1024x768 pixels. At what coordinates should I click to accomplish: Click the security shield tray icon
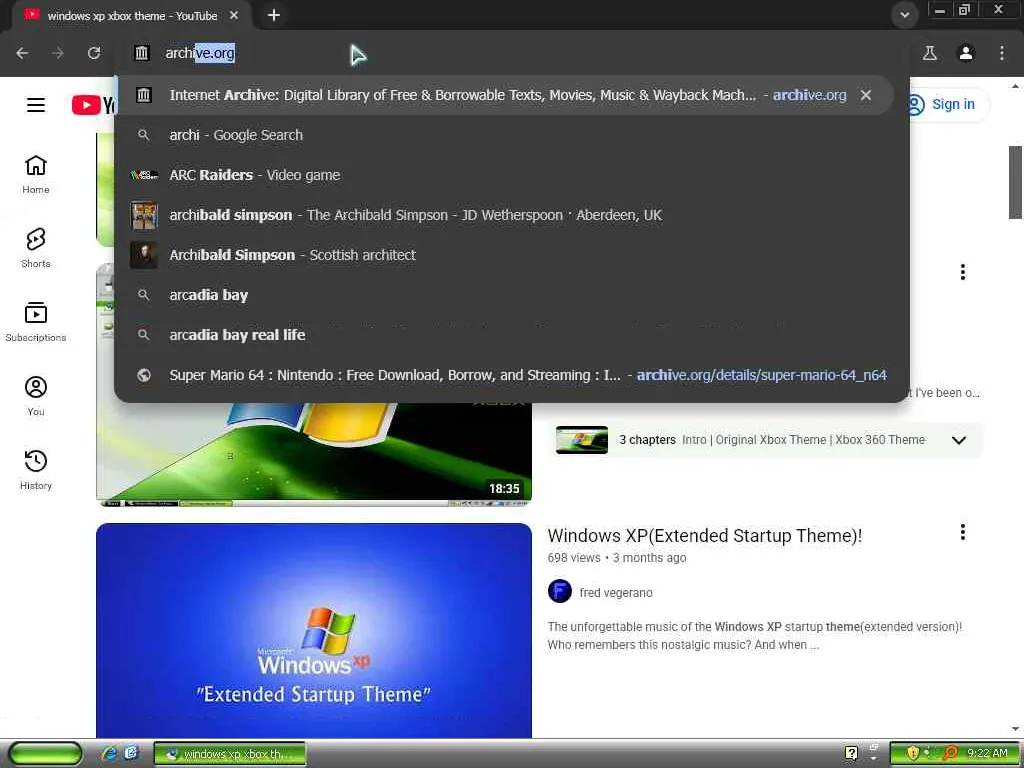[x=912, y=754]
